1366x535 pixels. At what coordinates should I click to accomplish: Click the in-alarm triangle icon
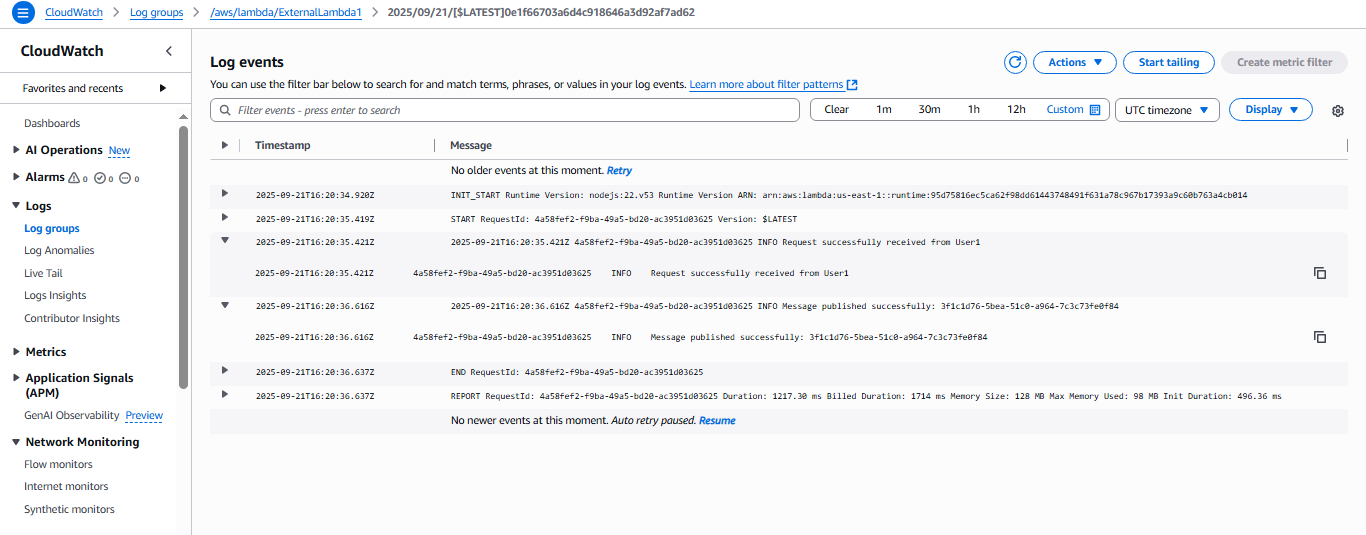coord(73,177)
